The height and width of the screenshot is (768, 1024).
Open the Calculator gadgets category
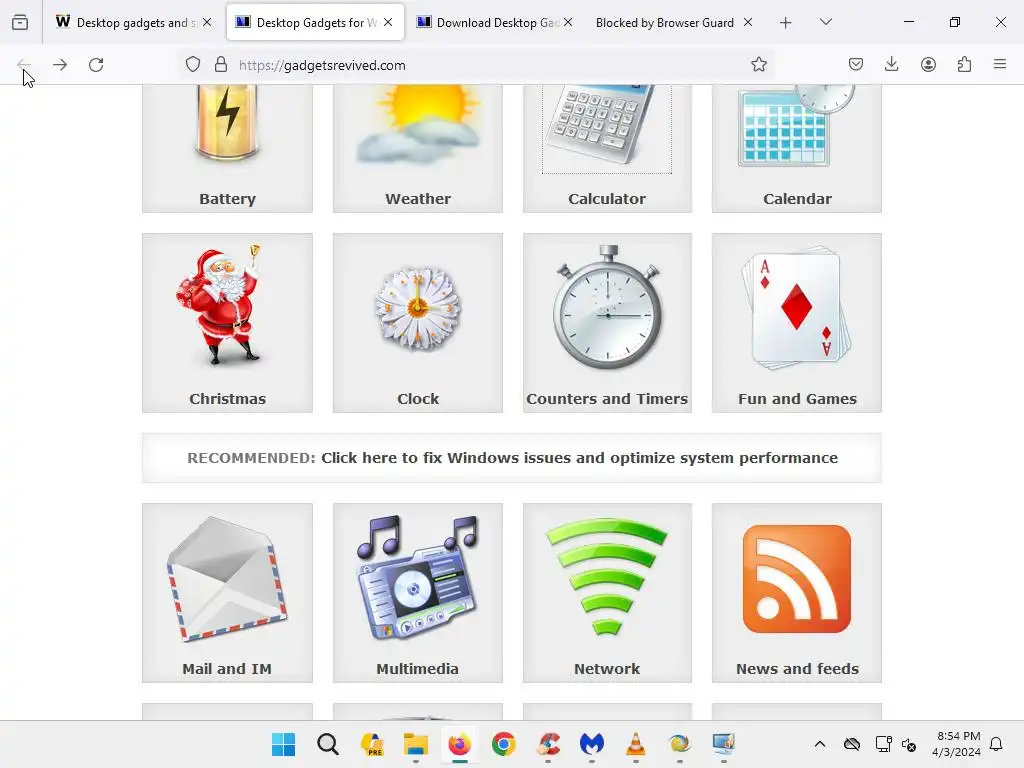(x=607, y=148)
